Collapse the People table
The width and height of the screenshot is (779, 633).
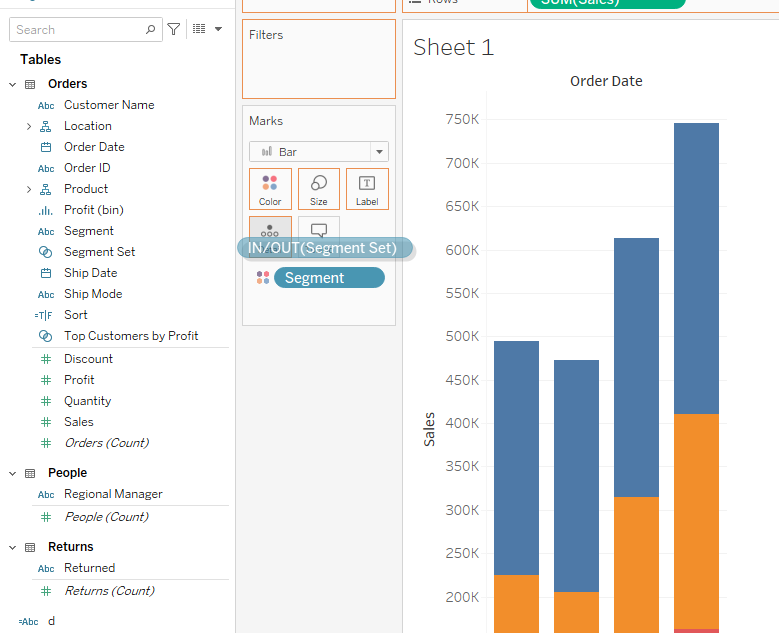(x=12, y=474)
